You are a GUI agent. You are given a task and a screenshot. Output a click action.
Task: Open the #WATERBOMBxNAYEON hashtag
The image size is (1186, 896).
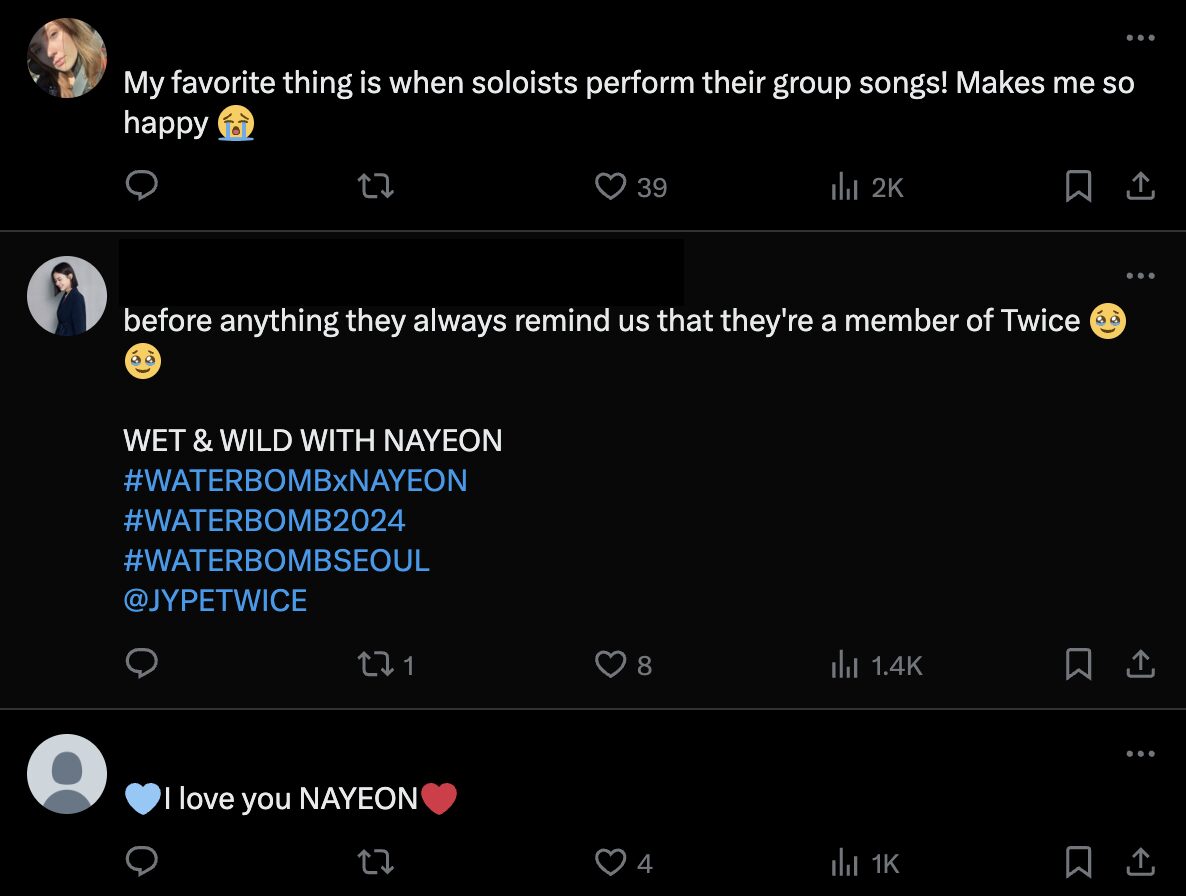pos(295,480)
